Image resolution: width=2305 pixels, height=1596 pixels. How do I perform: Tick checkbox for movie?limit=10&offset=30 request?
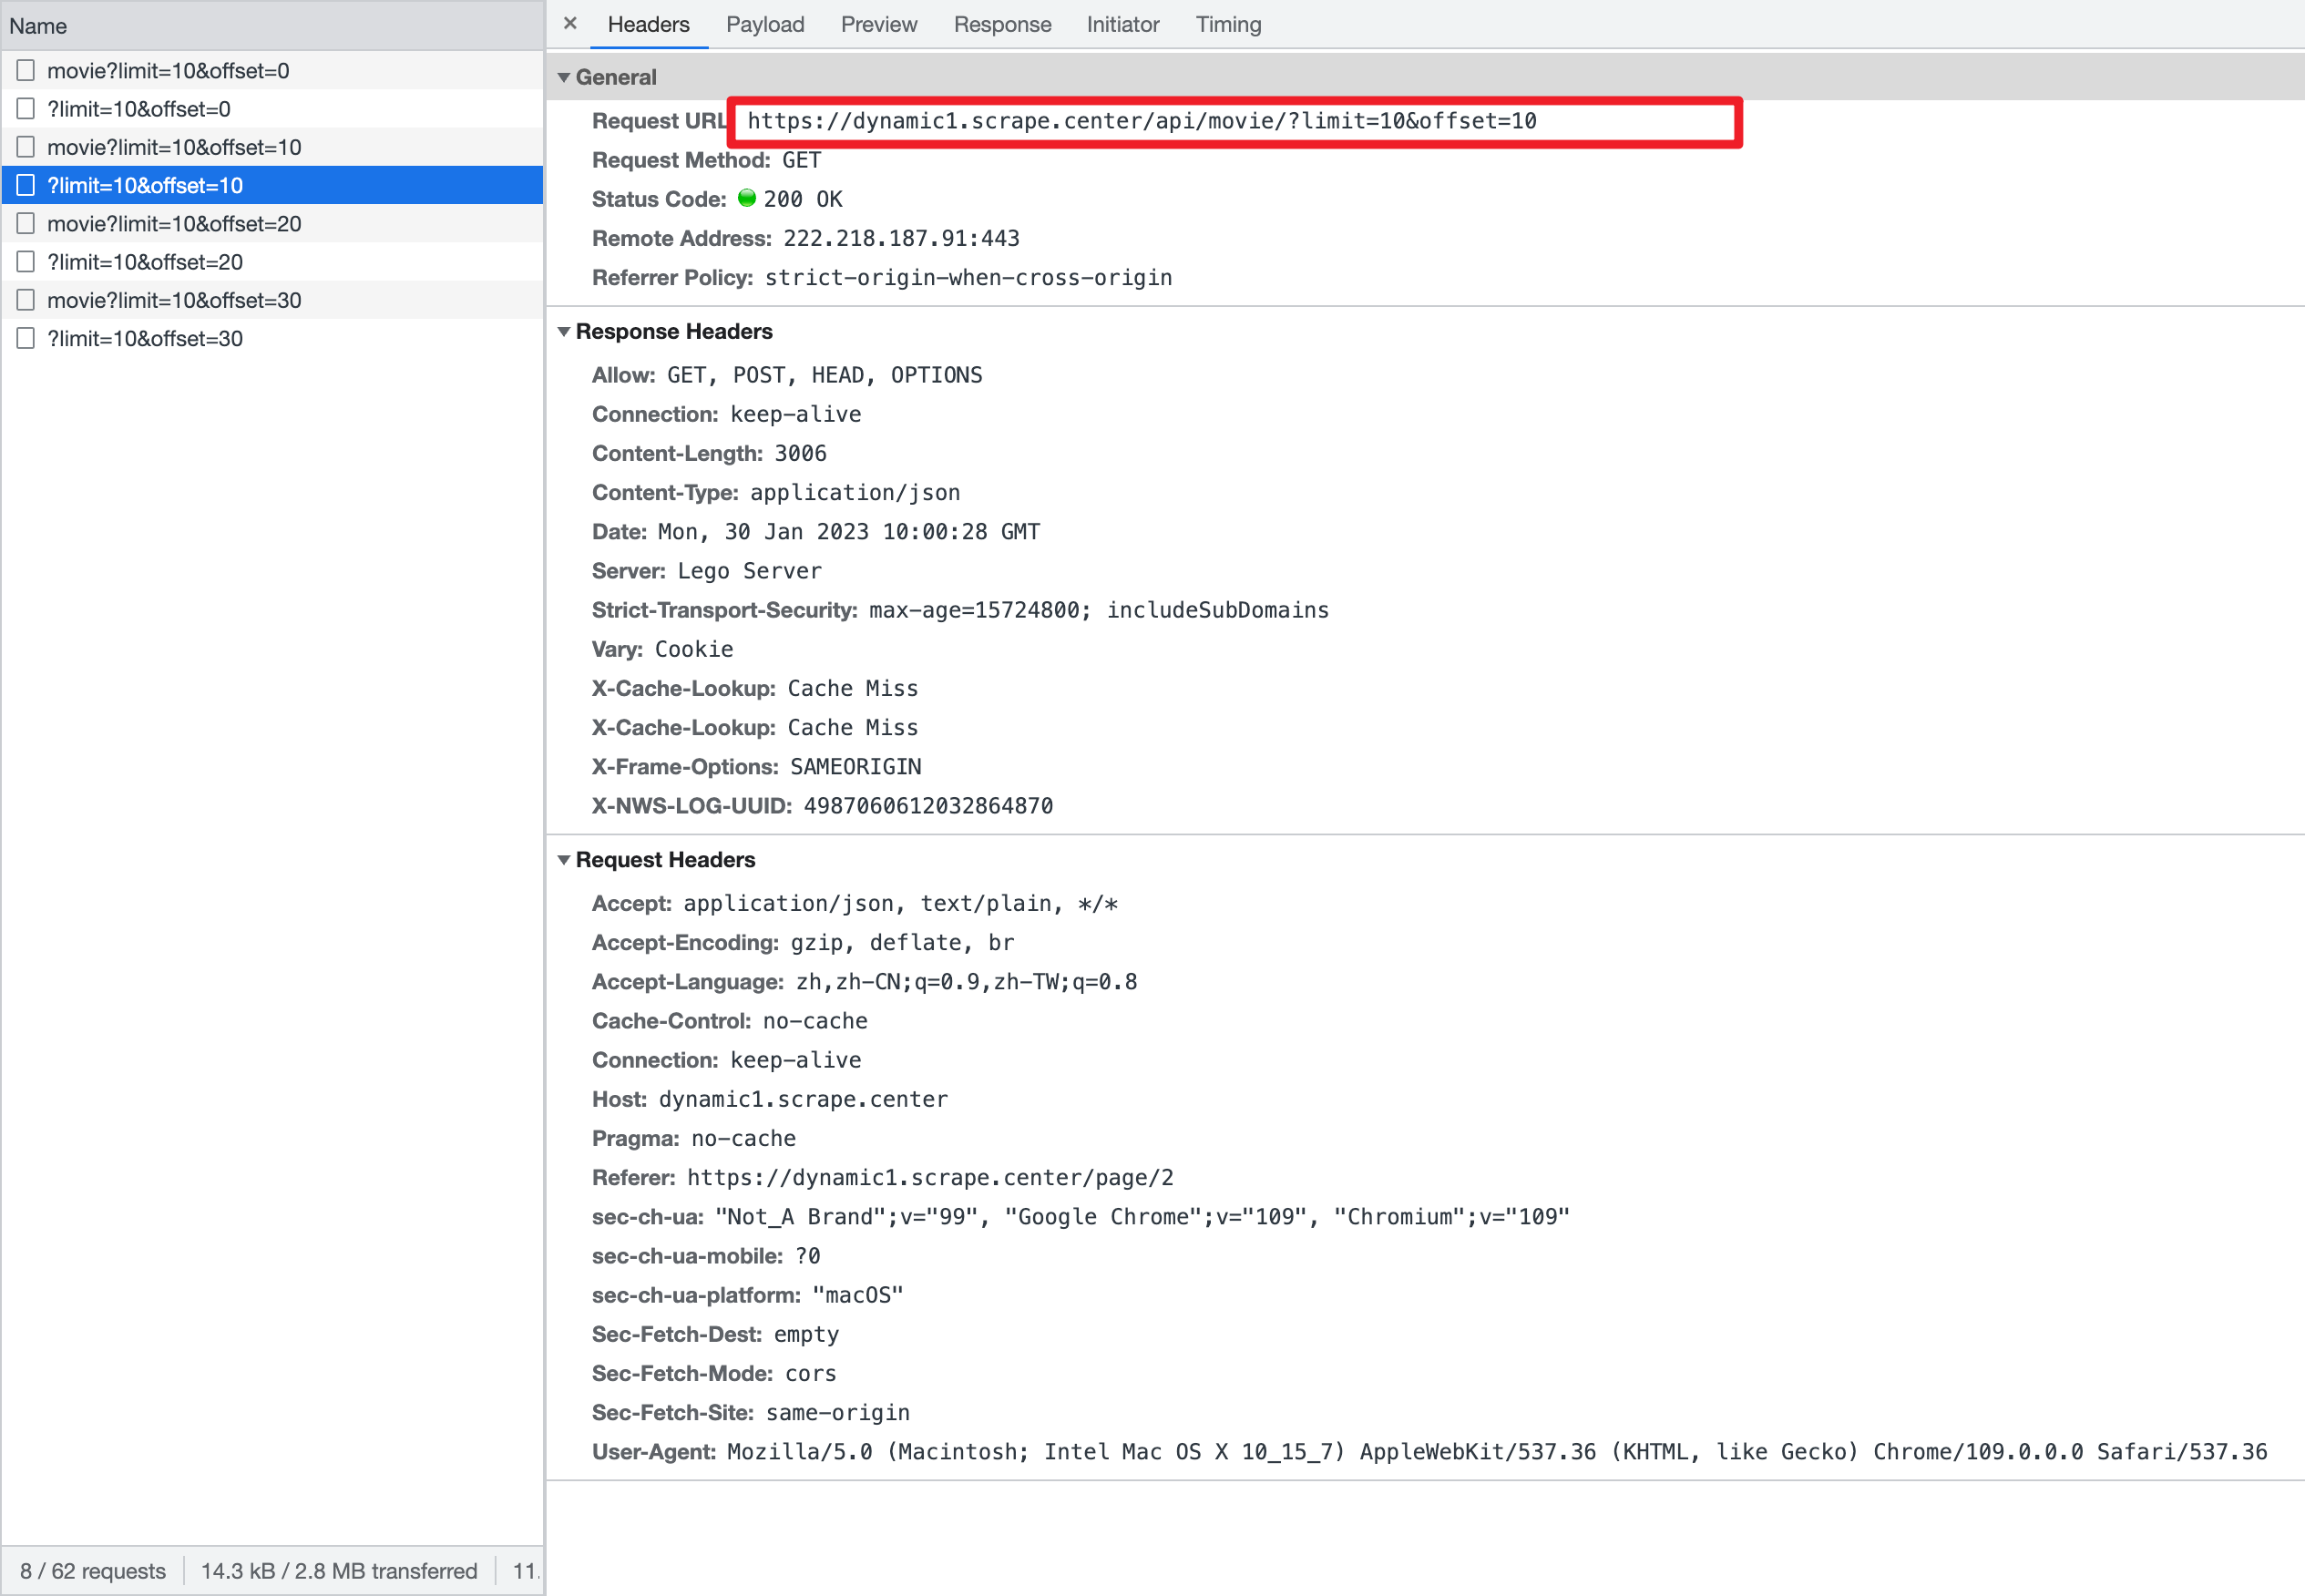click(26, 300)
